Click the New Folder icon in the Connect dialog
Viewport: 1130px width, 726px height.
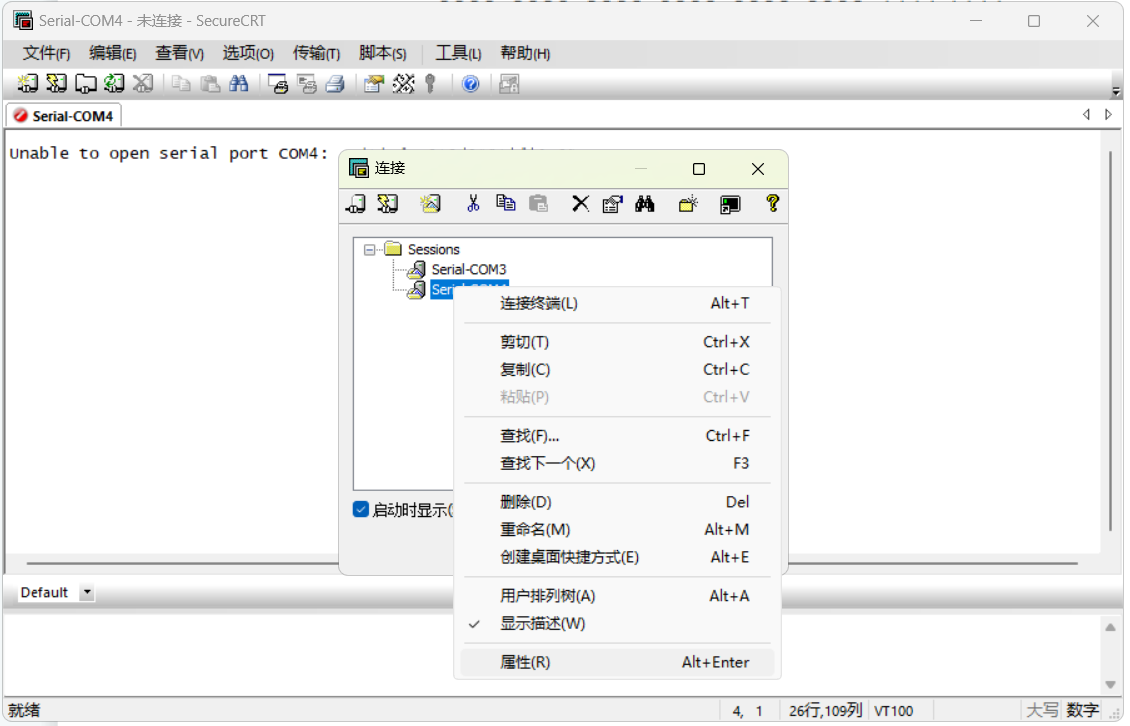688,204
